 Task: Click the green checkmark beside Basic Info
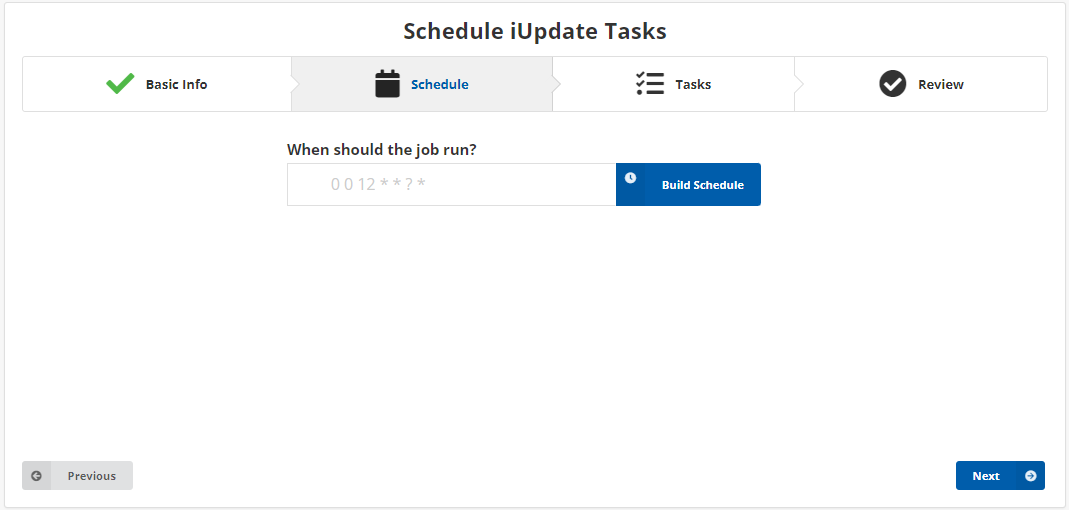120,84
